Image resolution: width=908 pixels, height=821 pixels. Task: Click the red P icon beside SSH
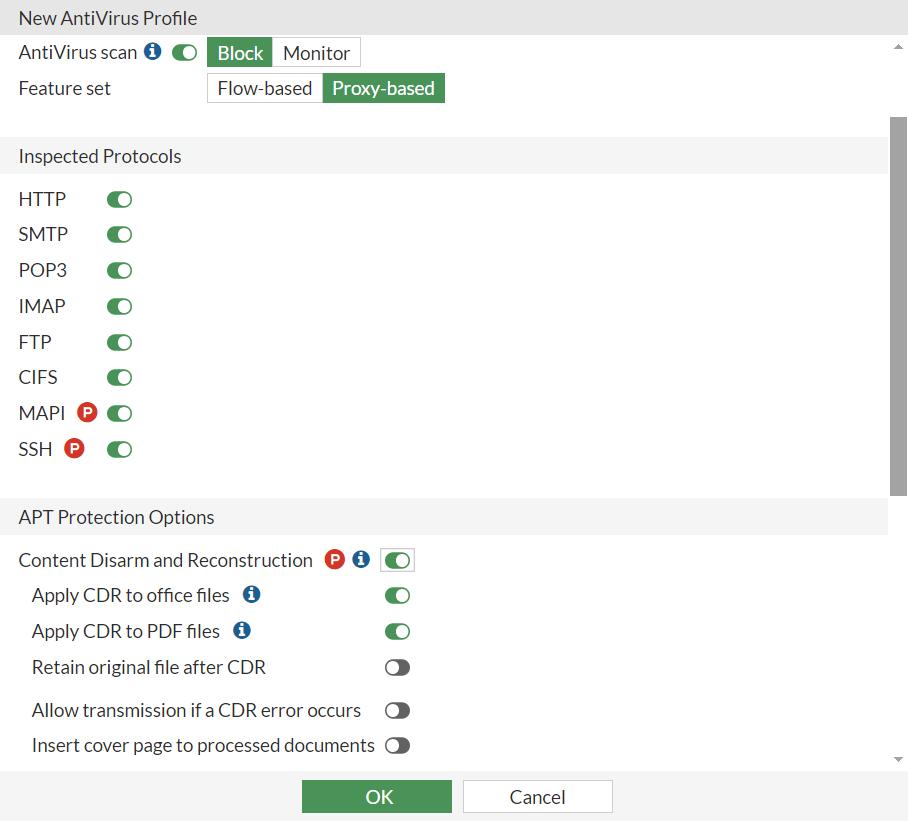pos(74,449)
